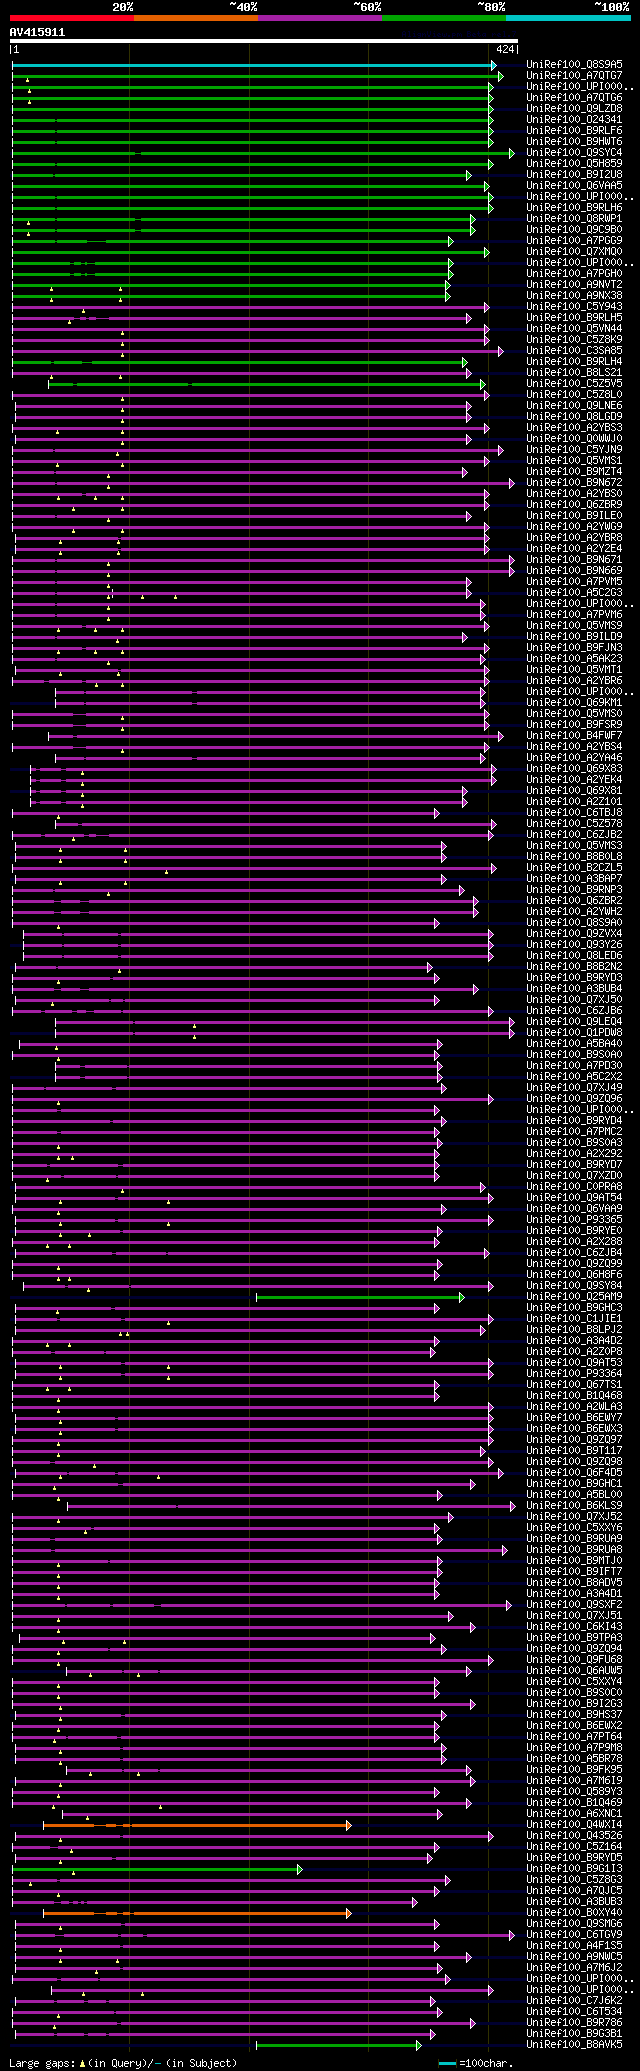Select label UniRef100_Q7XJ49
The image size is (640, 2071).
(x=574, y=1088)
